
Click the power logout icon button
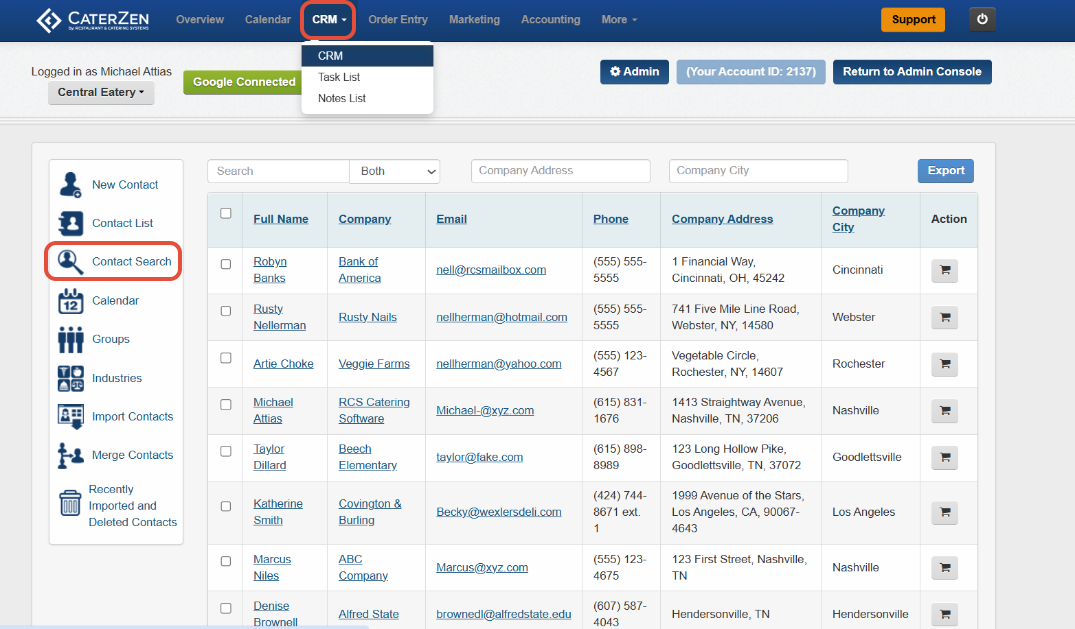click(982, 19)
